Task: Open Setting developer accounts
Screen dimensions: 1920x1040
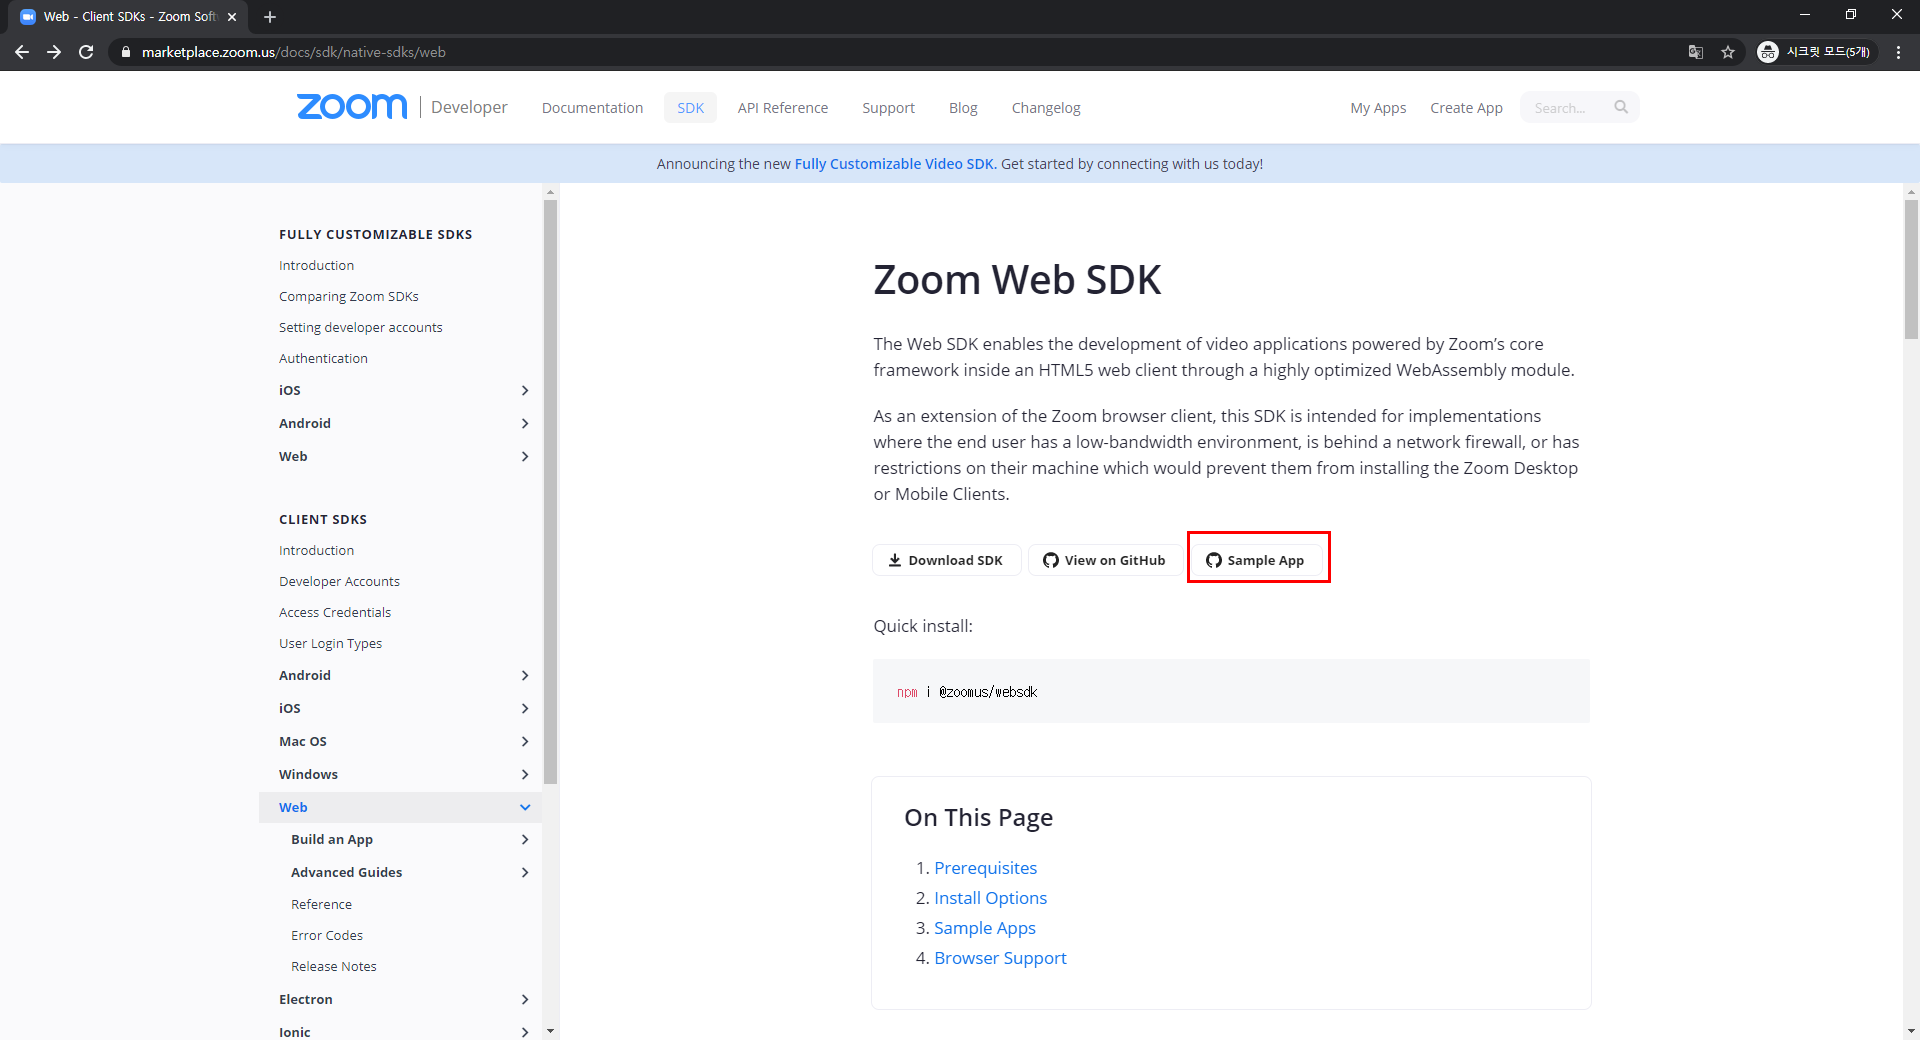Action: [x=360, y=327]
